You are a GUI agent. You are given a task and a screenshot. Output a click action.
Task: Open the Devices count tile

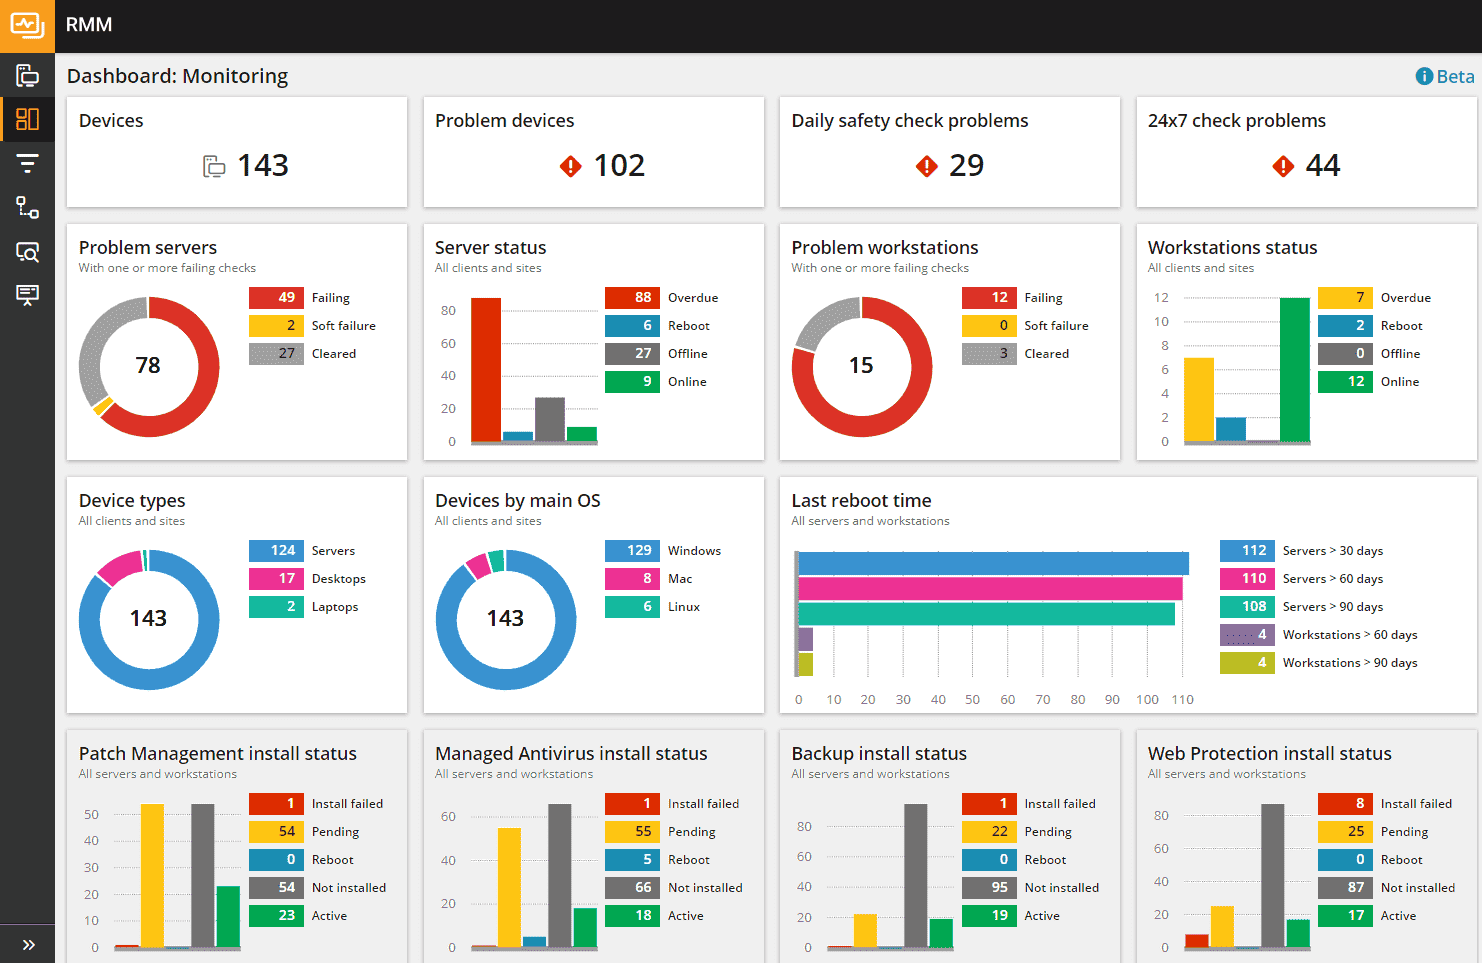(236, 152)
